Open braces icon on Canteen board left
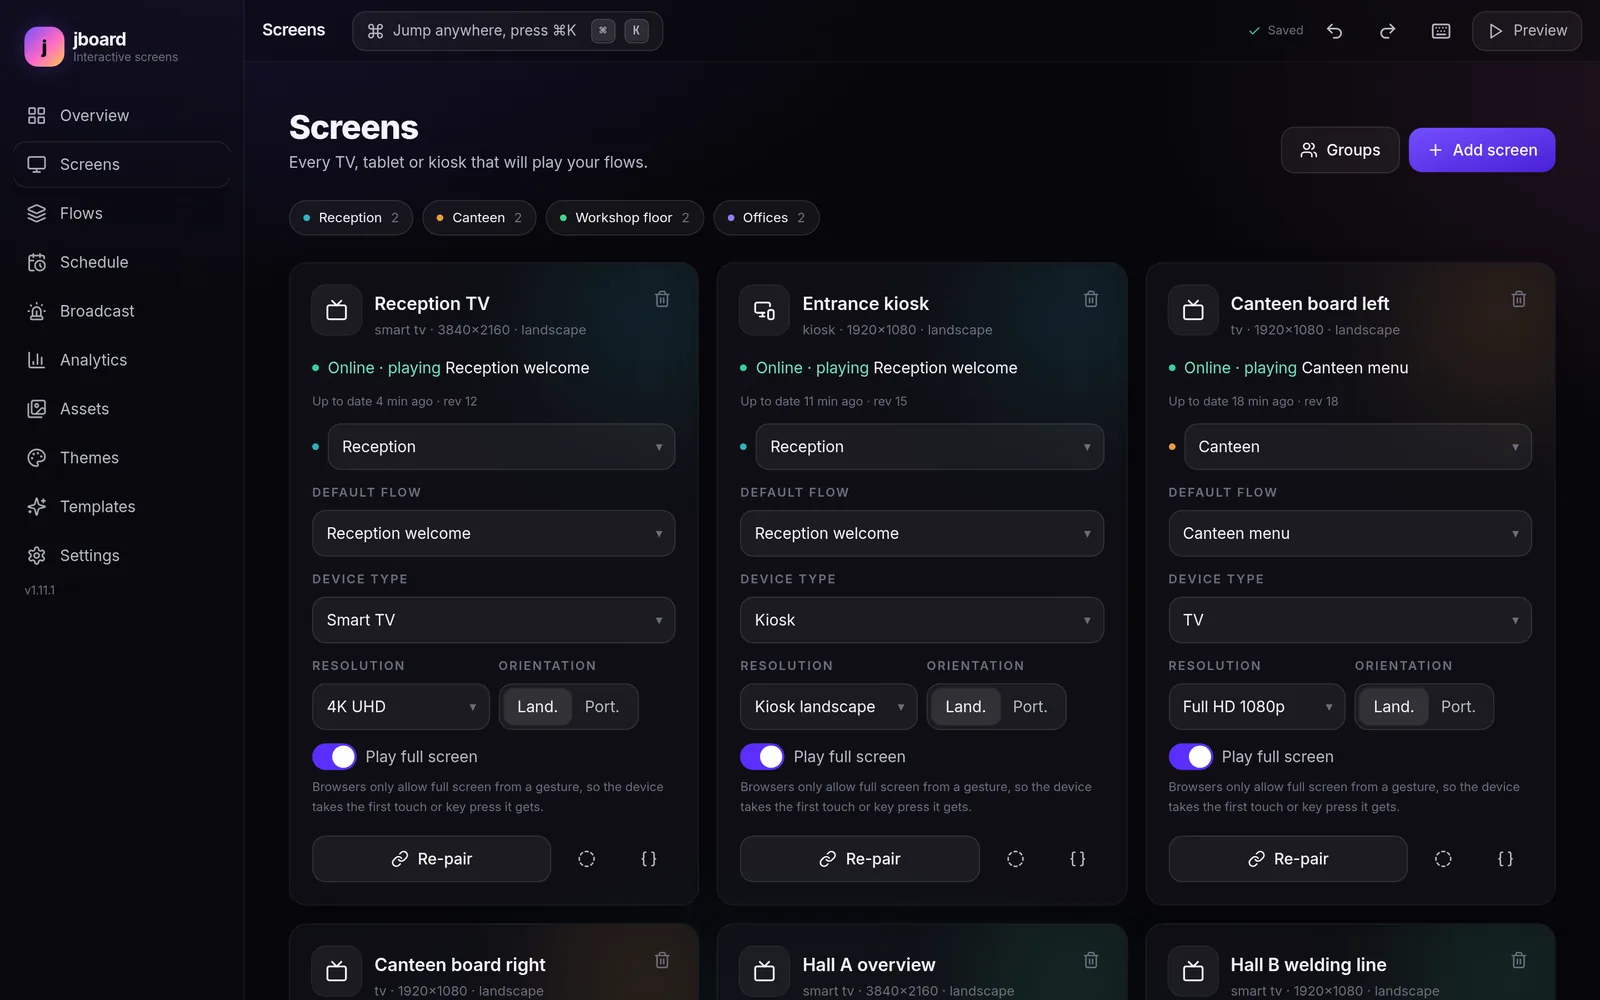 coord(1505,859)
